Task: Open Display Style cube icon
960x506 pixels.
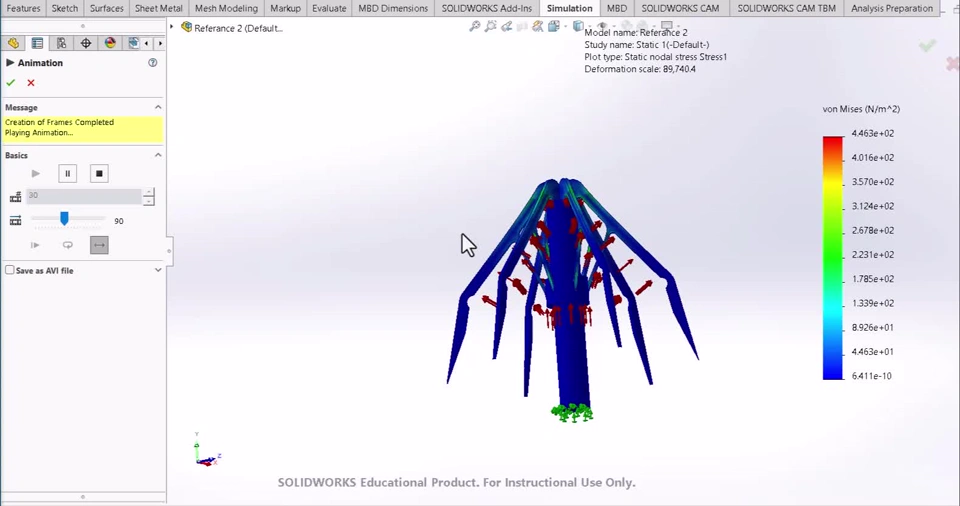Action: [x=578, y=26]
